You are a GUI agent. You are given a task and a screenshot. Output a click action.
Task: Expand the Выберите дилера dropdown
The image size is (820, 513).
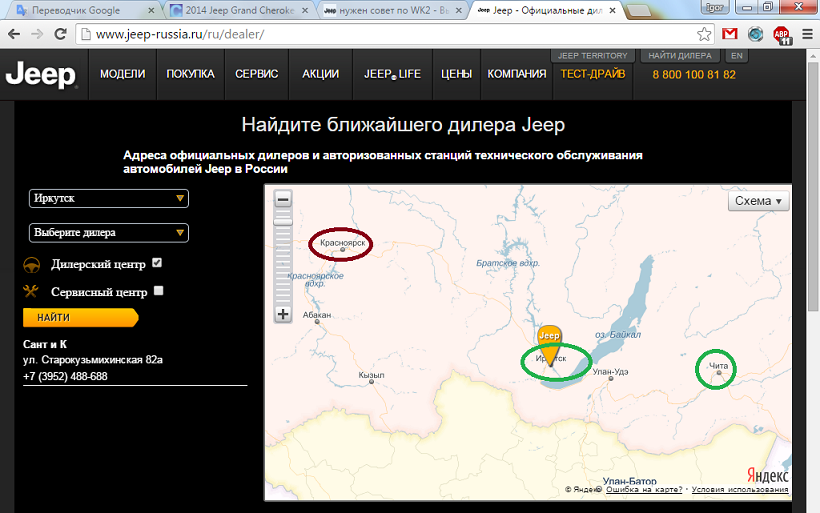click(109, 233)
